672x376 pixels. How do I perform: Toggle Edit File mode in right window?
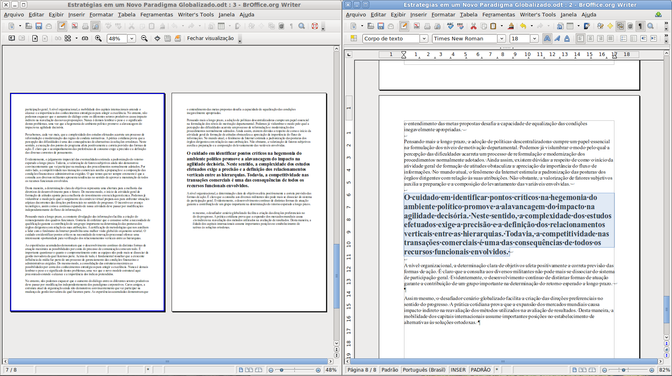(x=403, y=26)
